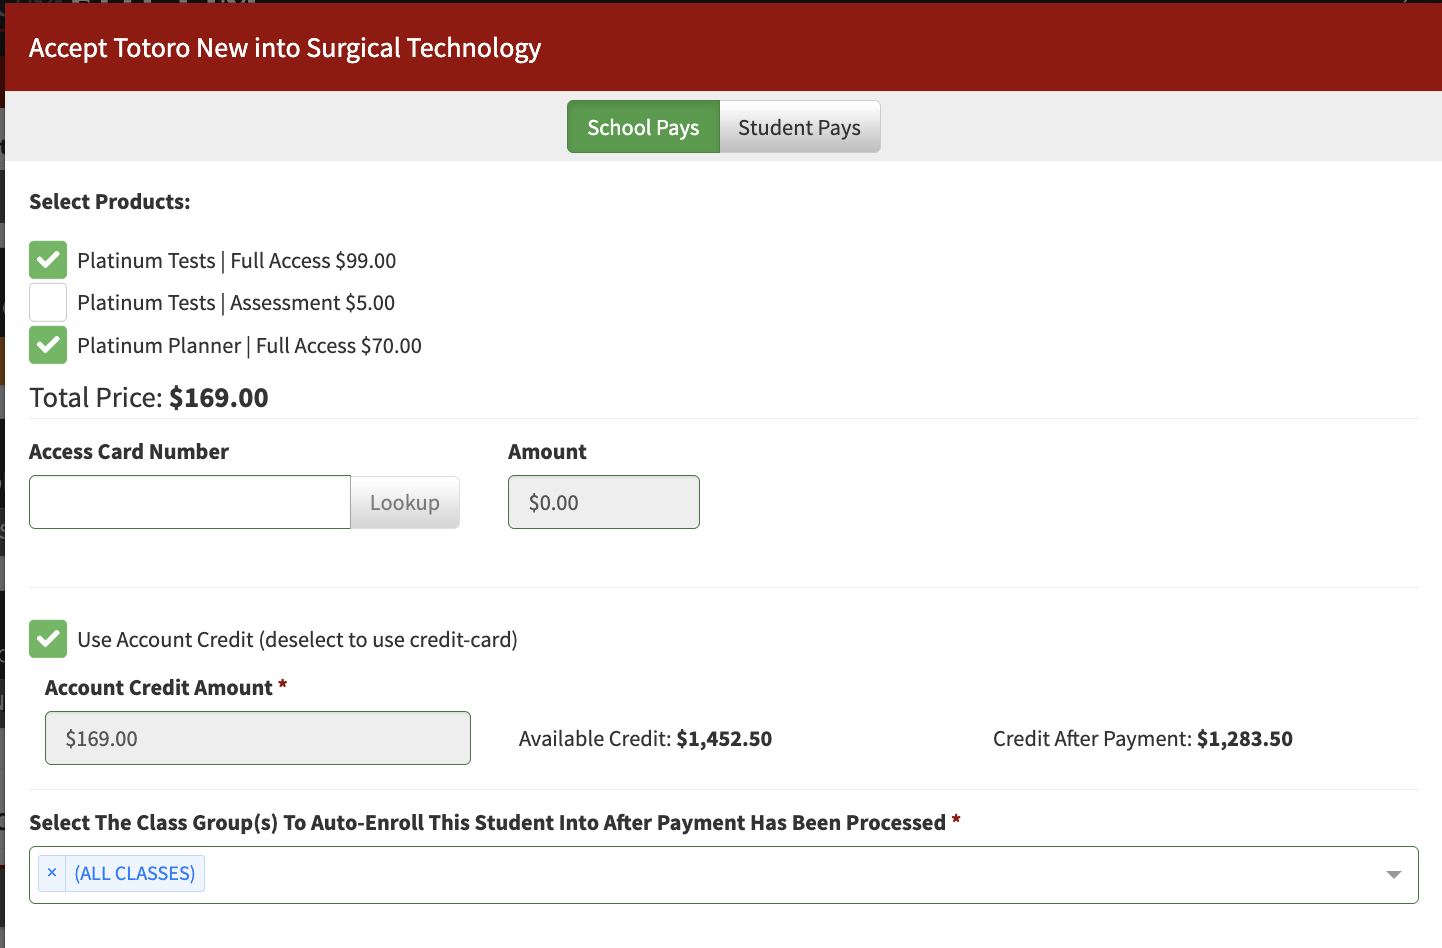
Task: Click the Platinum Planner Full Access label
Action: pyautogui.click(x=249, y=346)
